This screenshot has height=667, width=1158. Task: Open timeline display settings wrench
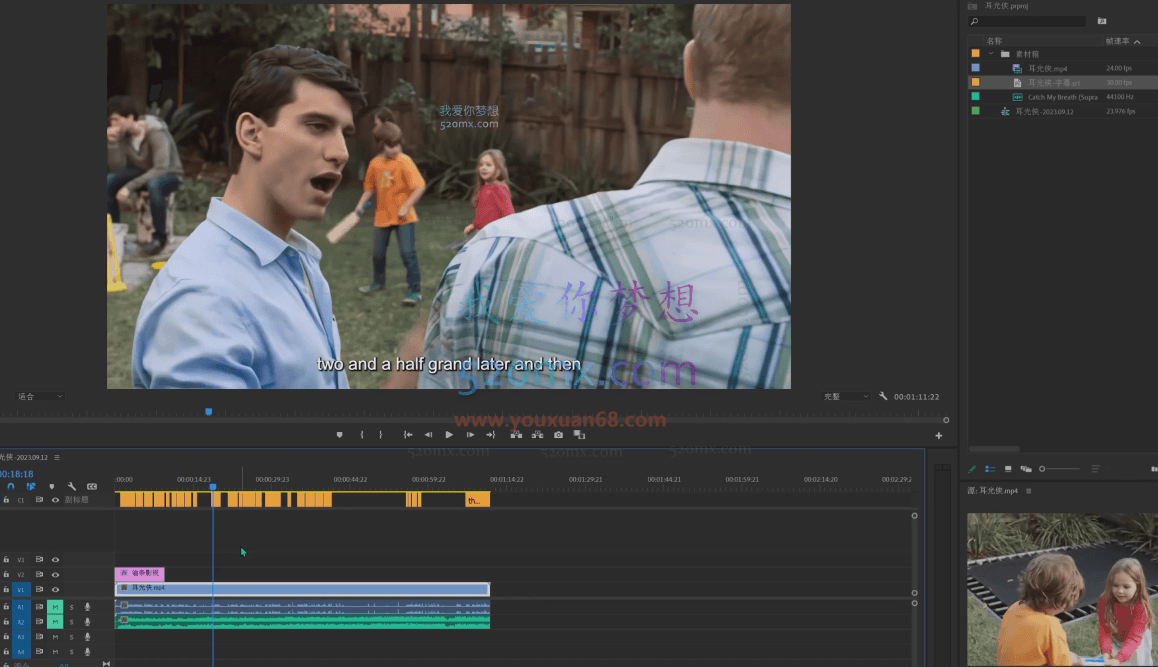72,487
